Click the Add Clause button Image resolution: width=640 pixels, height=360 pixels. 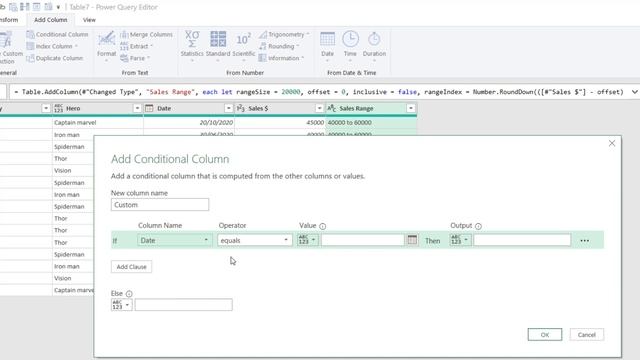131,267
